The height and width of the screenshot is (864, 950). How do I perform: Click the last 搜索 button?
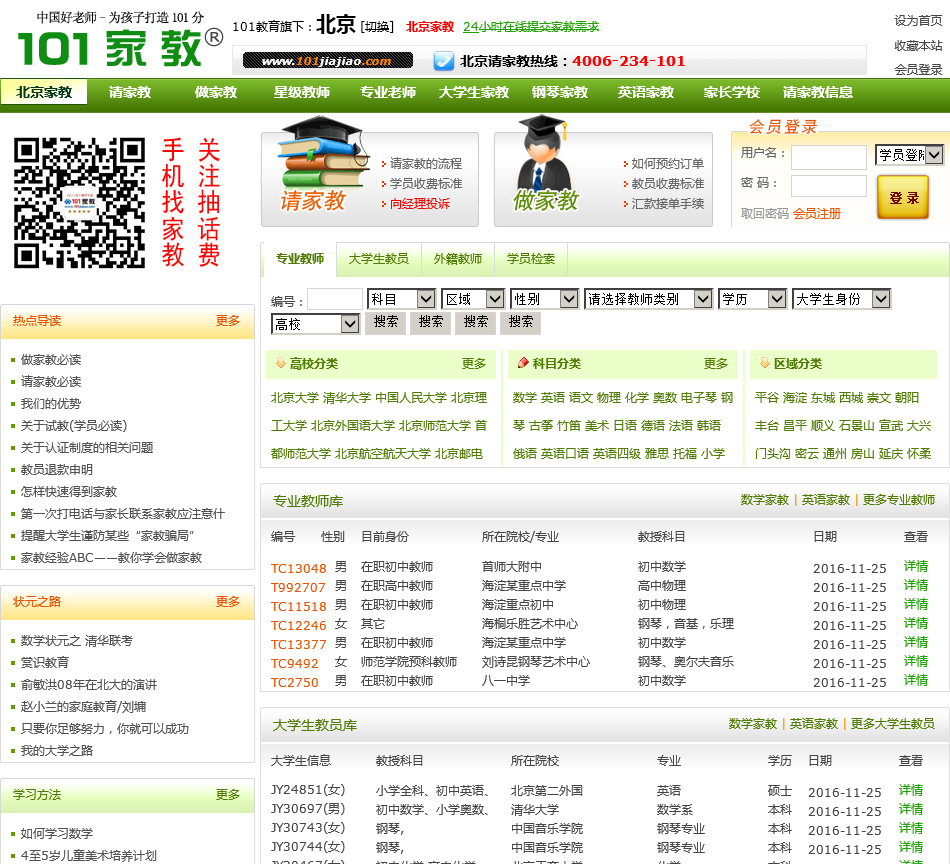(x=521, y=322)
